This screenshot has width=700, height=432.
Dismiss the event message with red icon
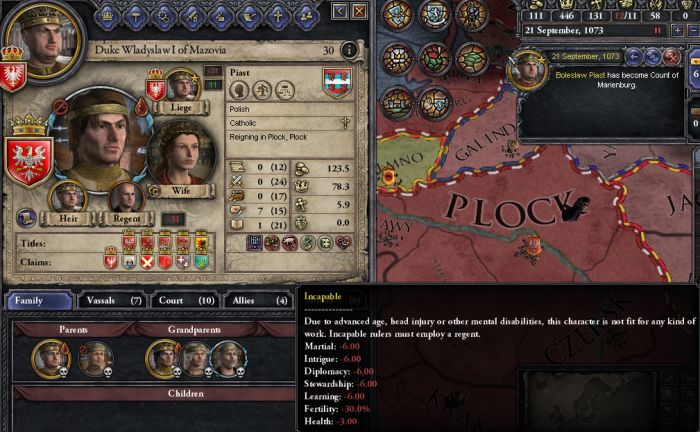coord(671,57)
